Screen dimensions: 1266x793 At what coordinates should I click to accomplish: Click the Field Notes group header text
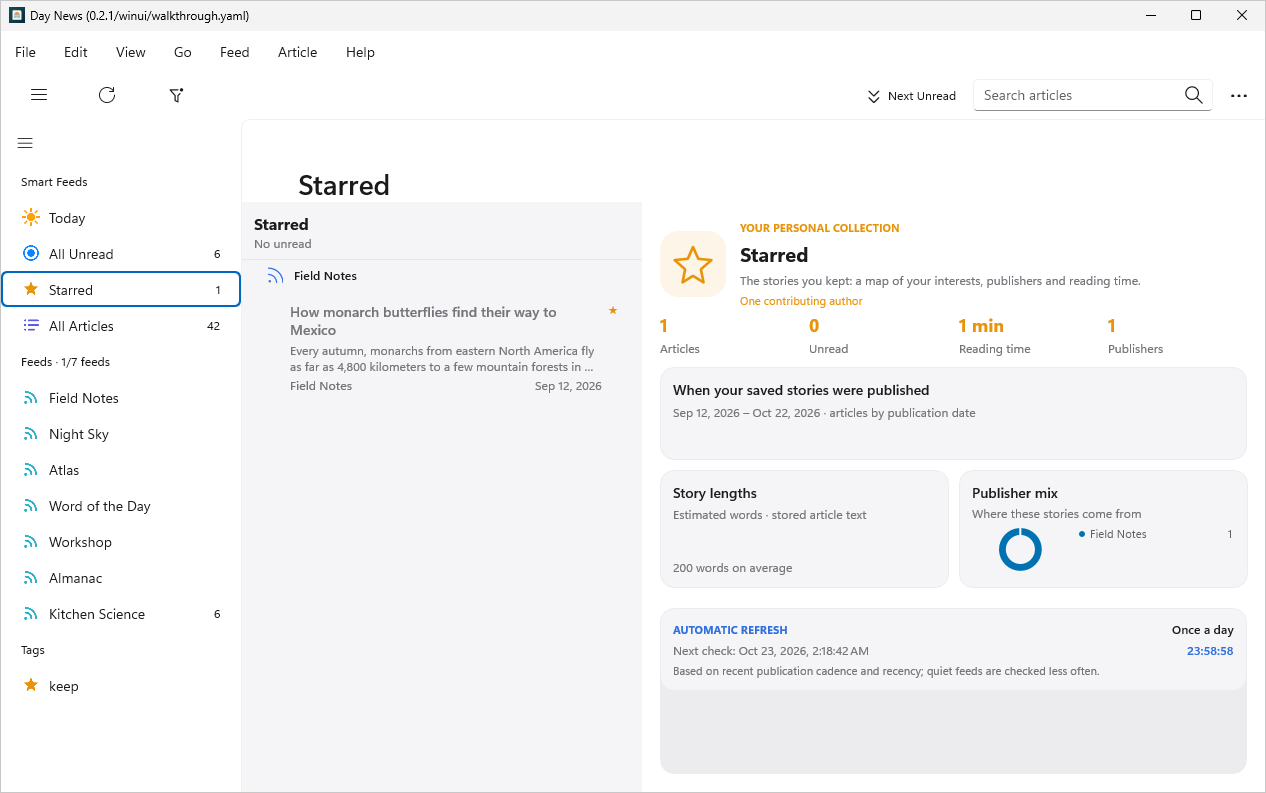tap(325, 276)
